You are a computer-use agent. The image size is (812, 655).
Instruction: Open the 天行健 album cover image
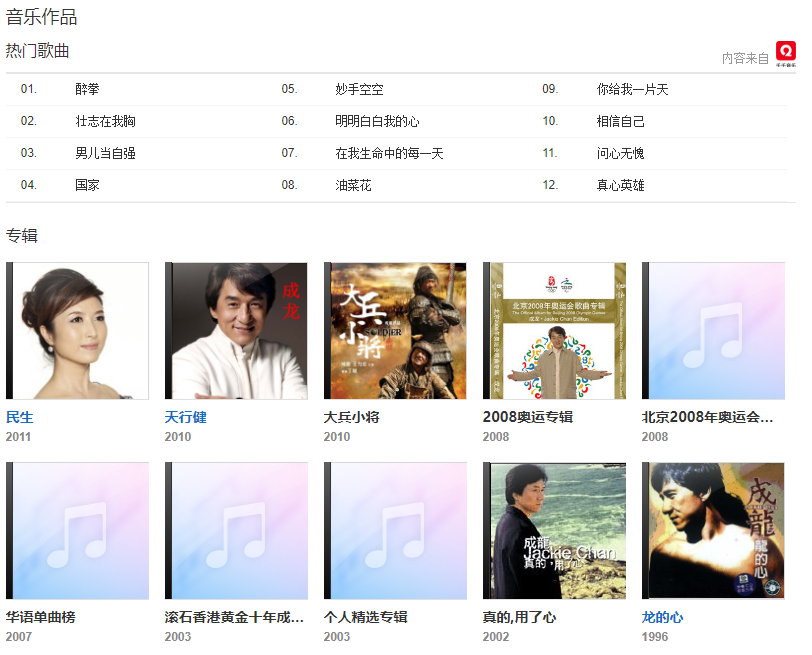[237, 331]
